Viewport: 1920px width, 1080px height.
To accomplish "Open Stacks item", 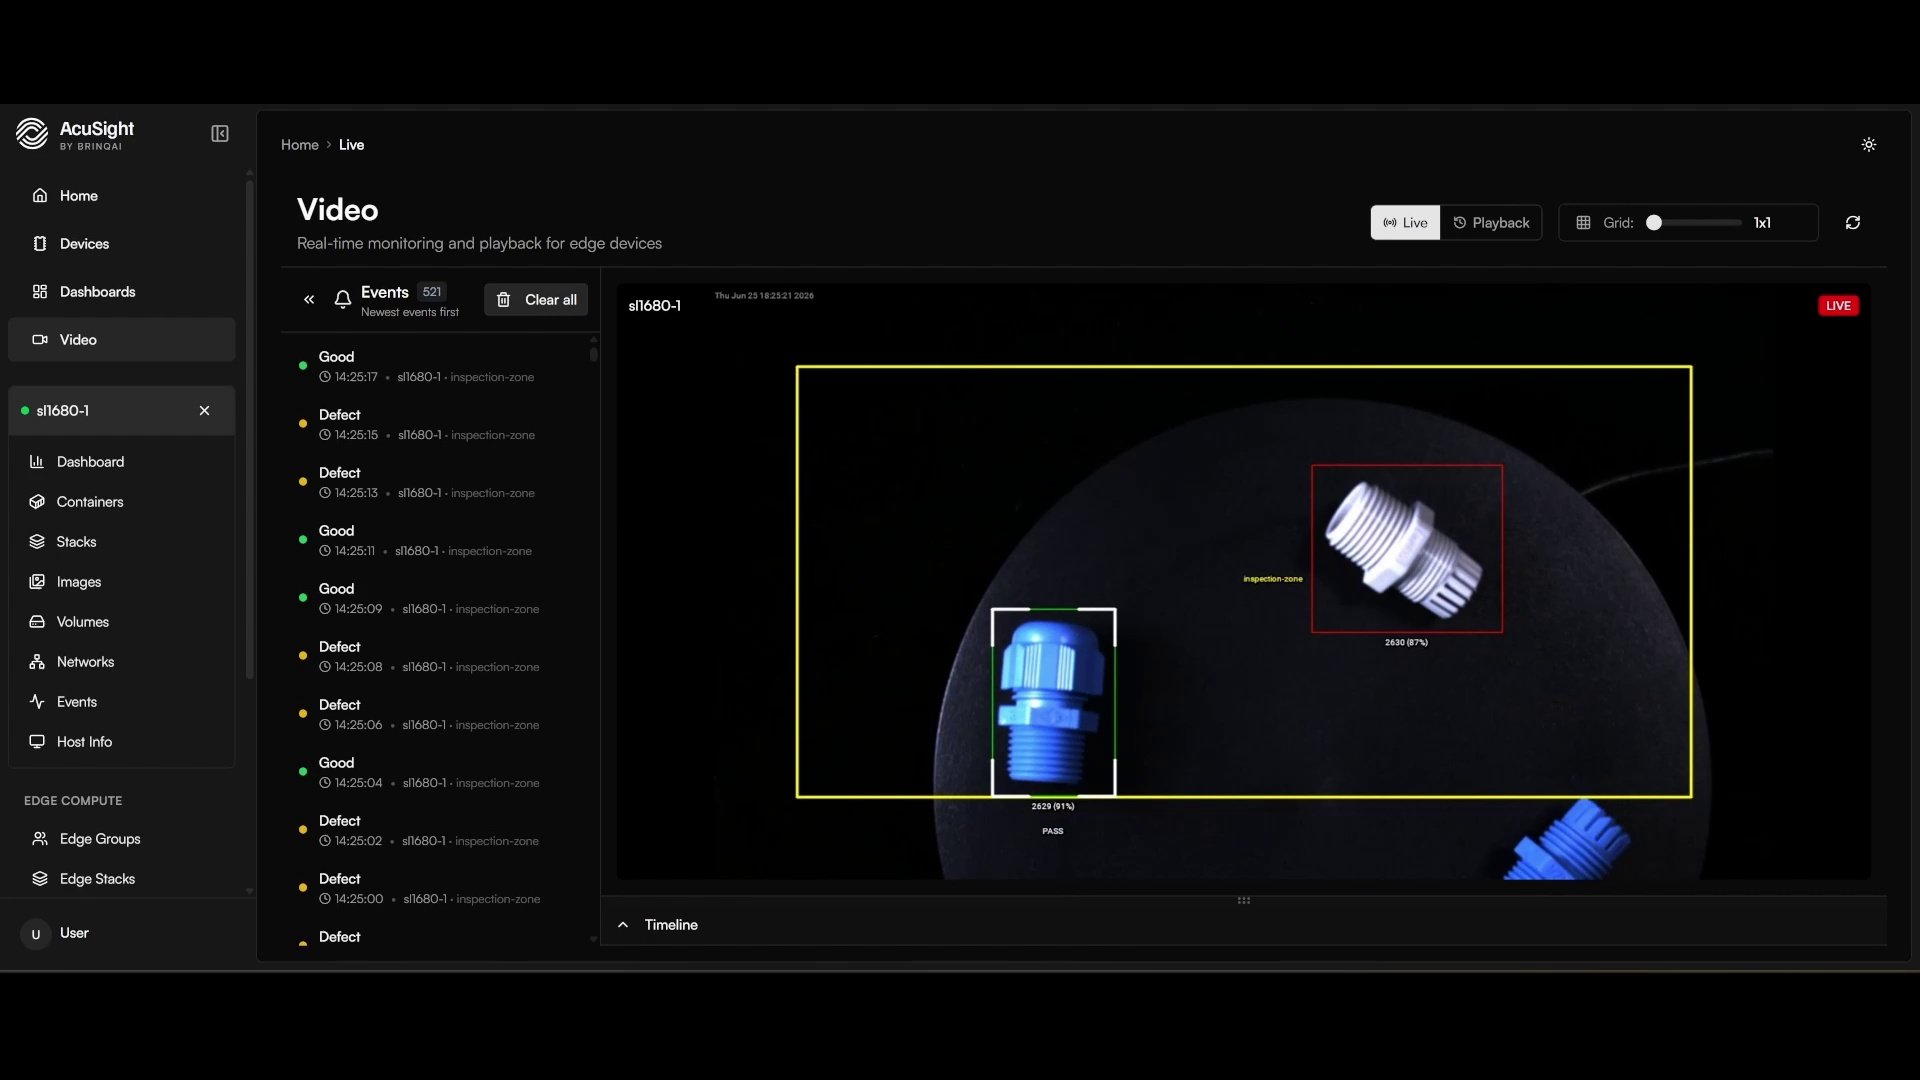I will (x=122, y=542).
